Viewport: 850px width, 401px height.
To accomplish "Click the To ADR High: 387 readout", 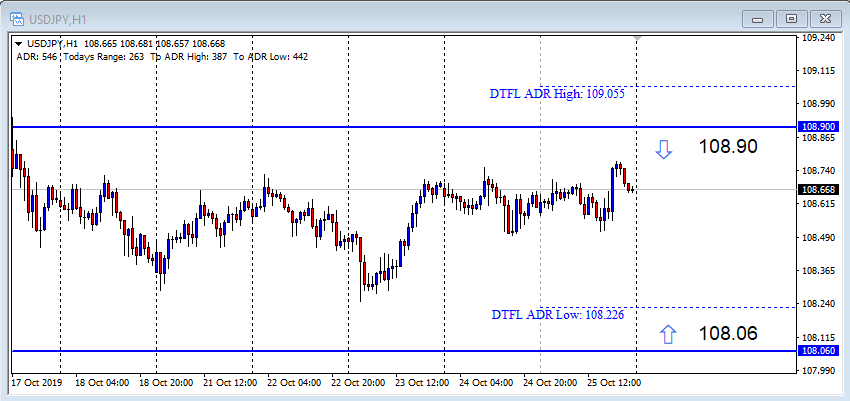I will coord(189,56).
